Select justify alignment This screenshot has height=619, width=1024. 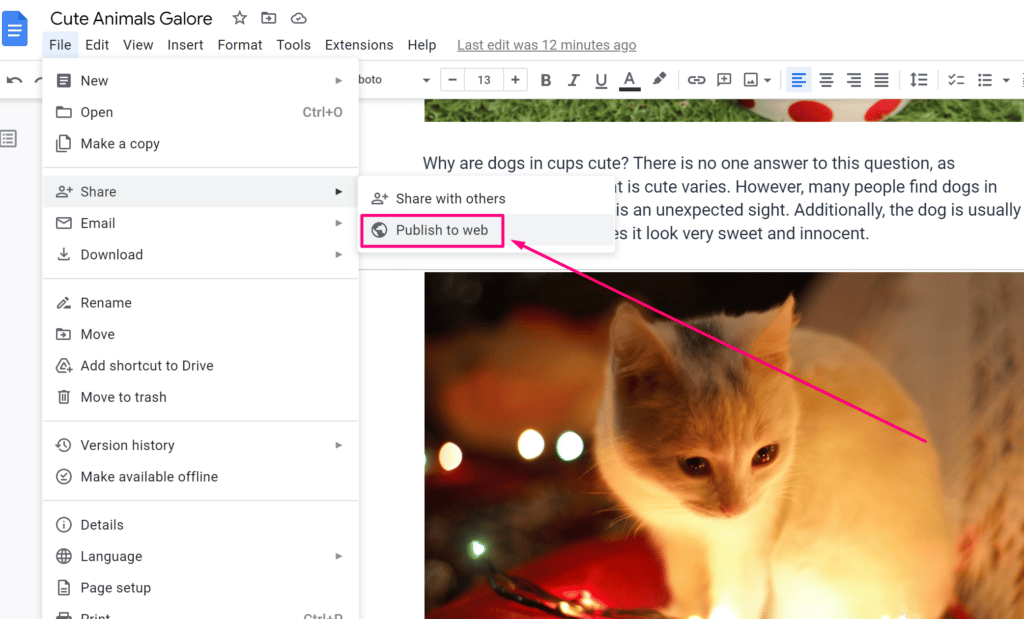pos(881,80)
